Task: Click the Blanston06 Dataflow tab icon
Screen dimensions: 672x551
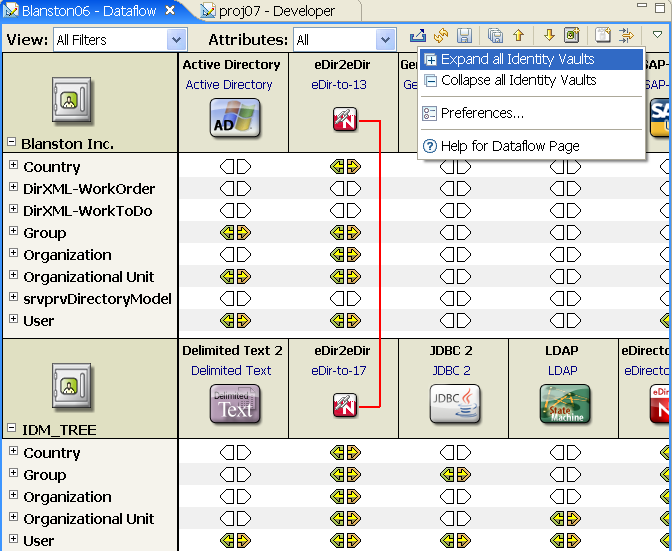Action: pos(11,10)
